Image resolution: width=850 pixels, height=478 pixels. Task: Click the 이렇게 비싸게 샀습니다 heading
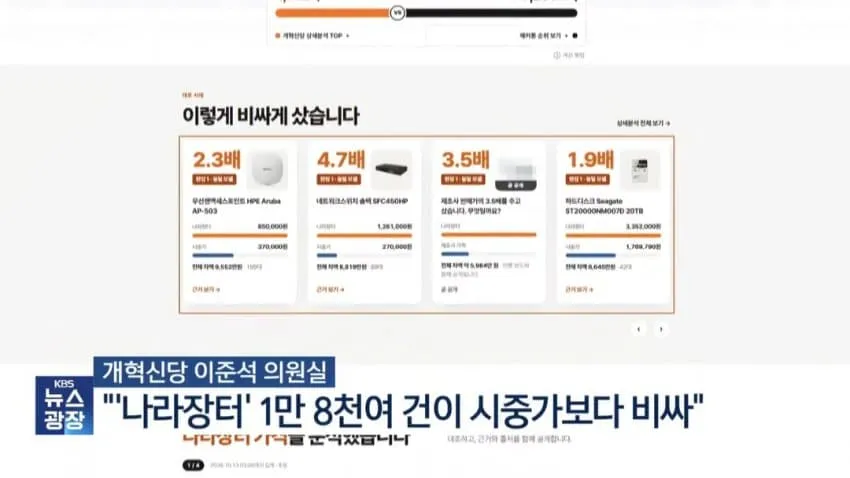[271, 116]
